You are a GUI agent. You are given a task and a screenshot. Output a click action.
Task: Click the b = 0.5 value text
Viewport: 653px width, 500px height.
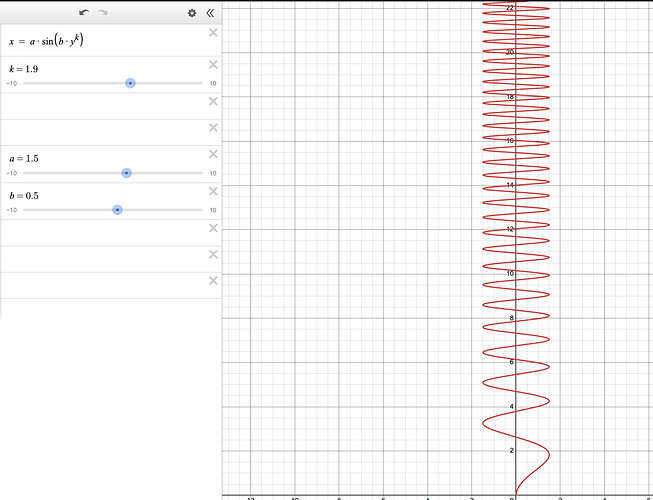point(24,196)
